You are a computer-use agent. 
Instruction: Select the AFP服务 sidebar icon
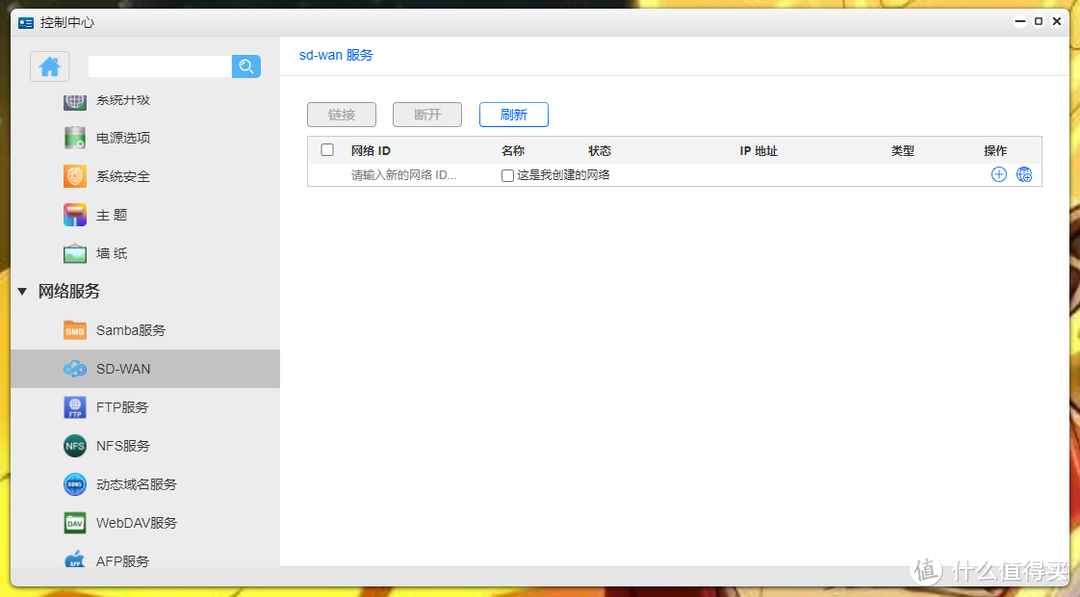74,560
